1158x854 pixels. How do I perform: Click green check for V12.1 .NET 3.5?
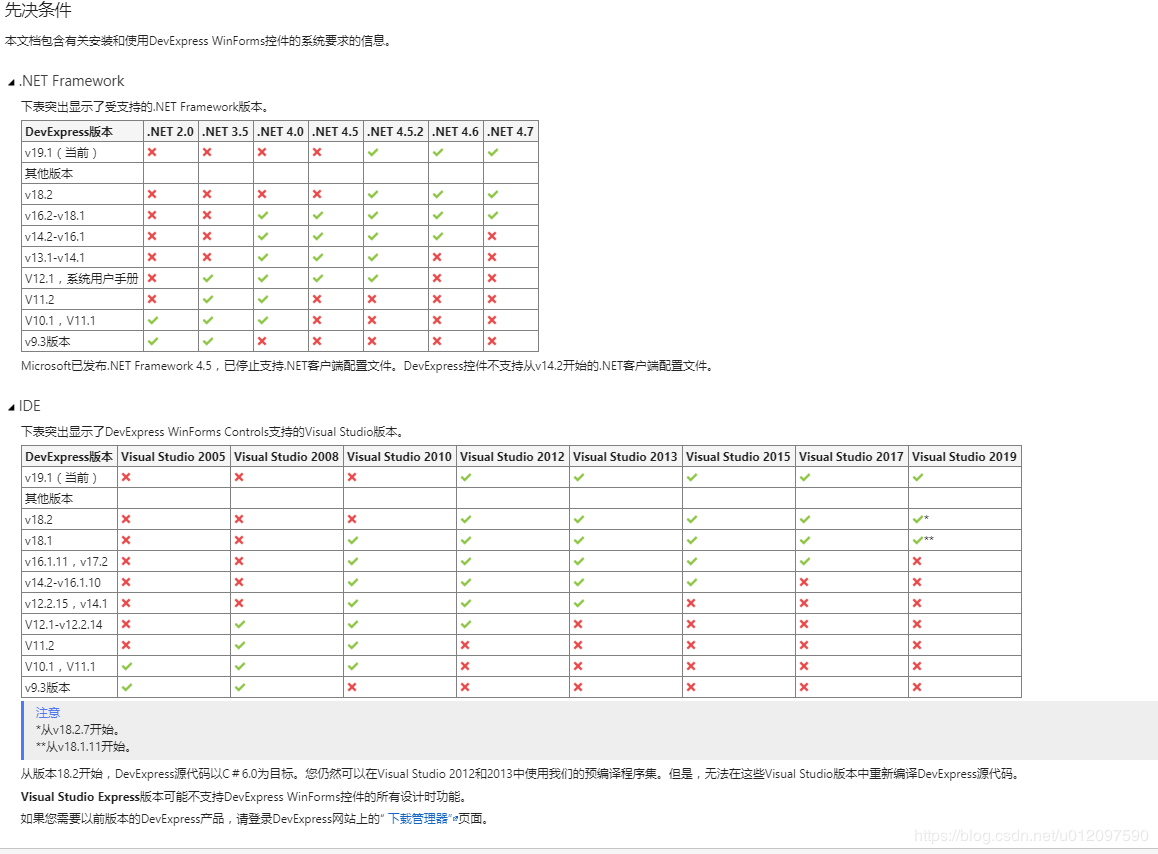tap(208, 279)
